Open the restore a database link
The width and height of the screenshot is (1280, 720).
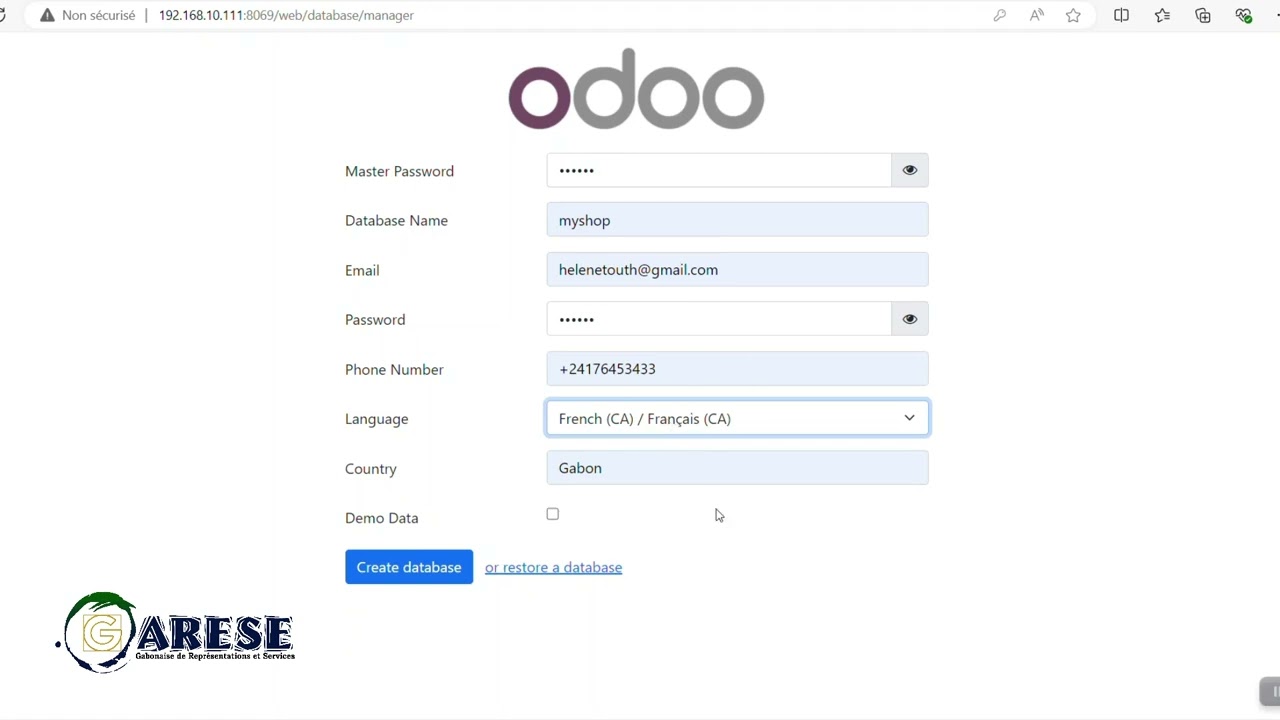click(x=553, y=567)
